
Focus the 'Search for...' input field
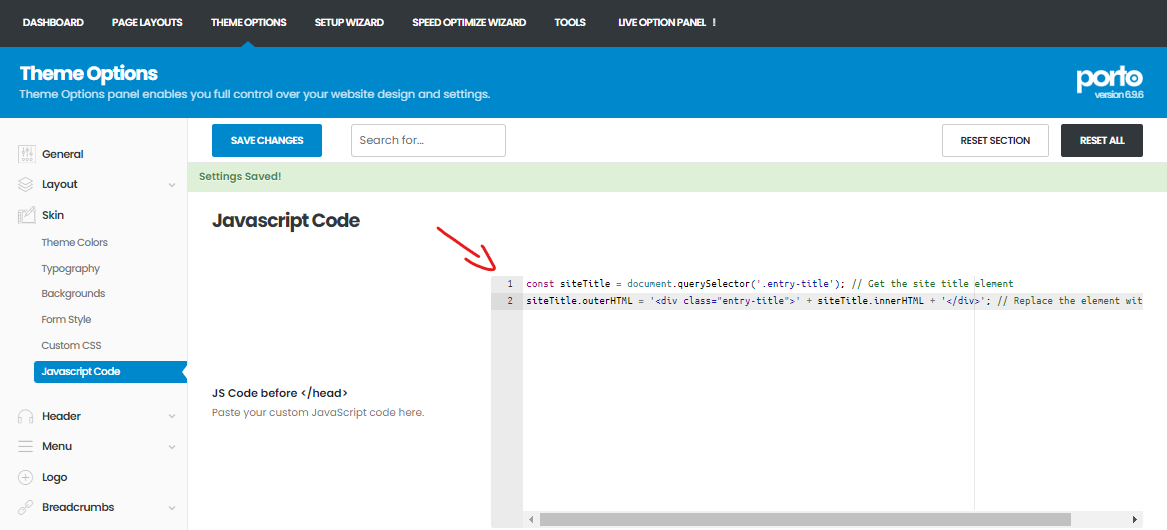pos(428,141)
